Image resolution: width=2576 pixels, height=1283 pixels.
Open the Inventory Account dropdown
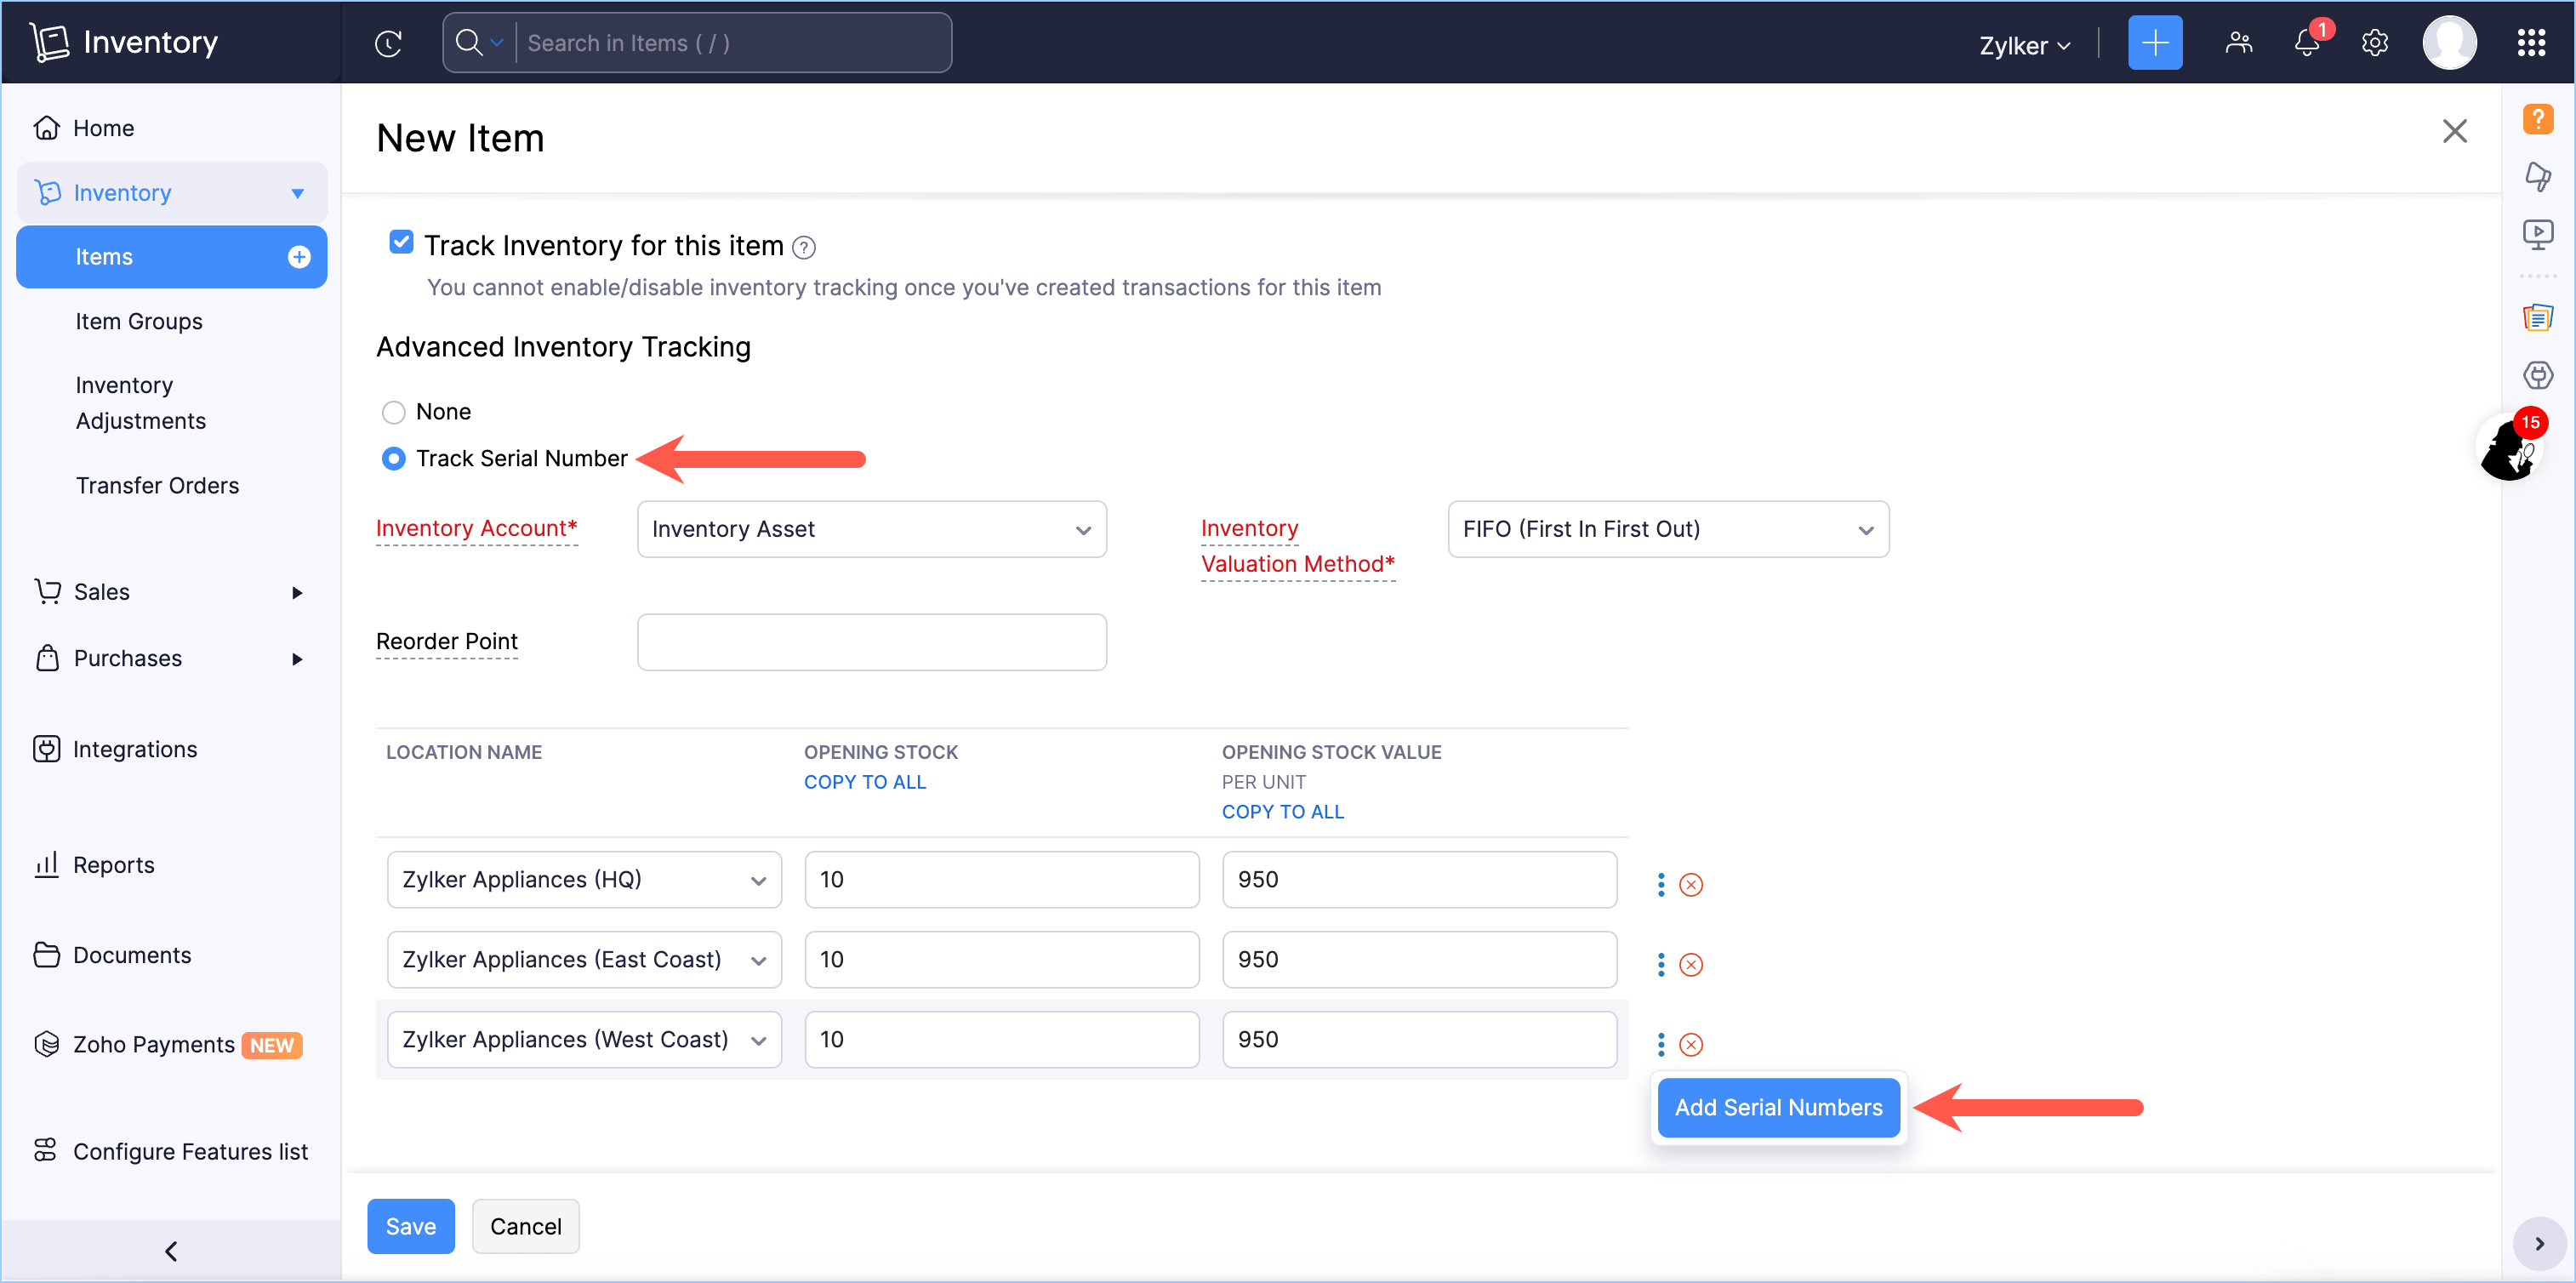coord(871,529)
